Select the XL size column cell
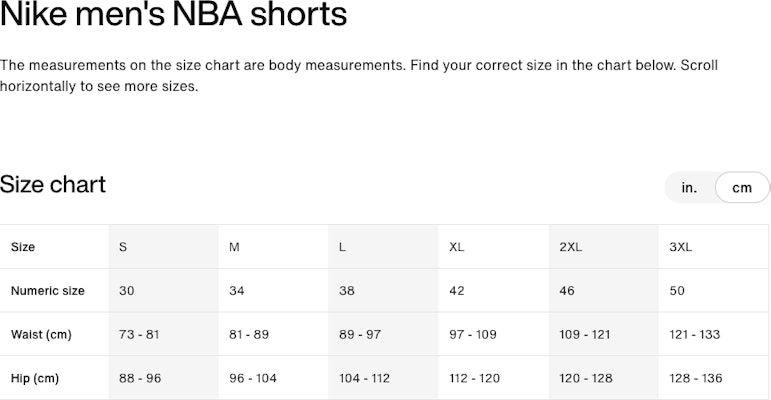The height and width of the screenshot is (400, 771). pos(457,247)
